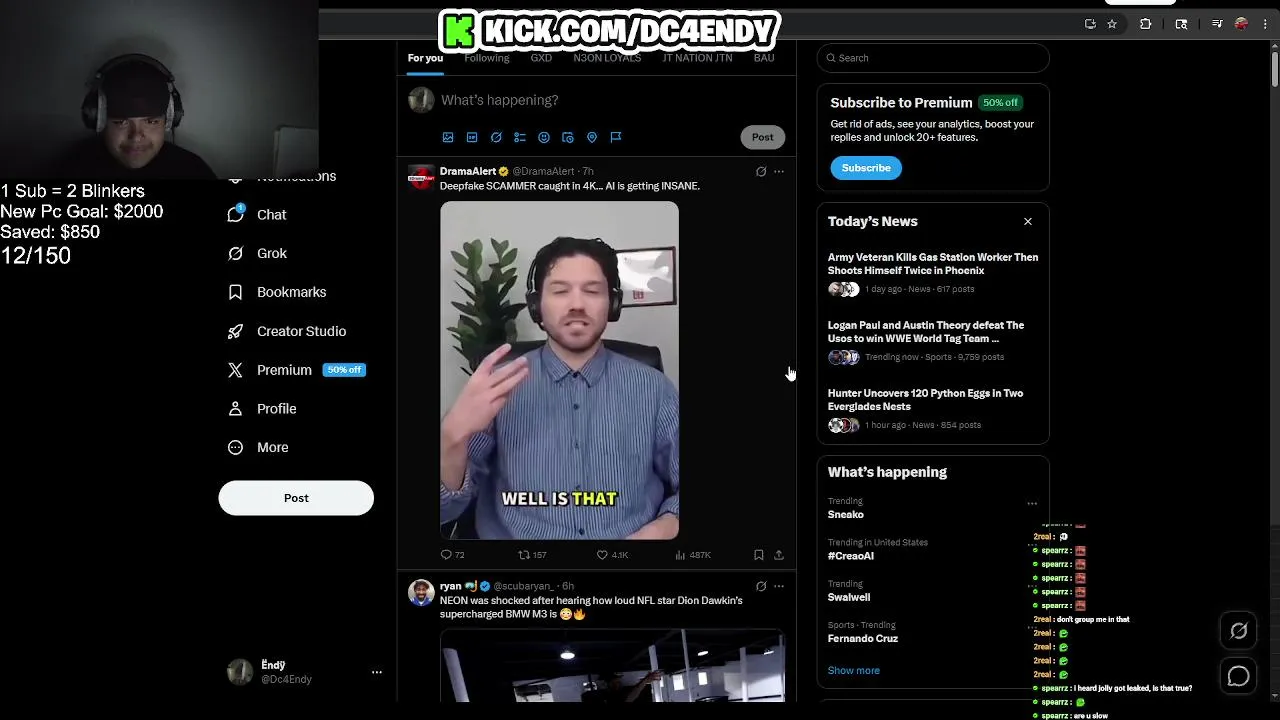Expand the More menu in sidebar
The width and height of the screenshot is (1280, 720).
[258, 448]
